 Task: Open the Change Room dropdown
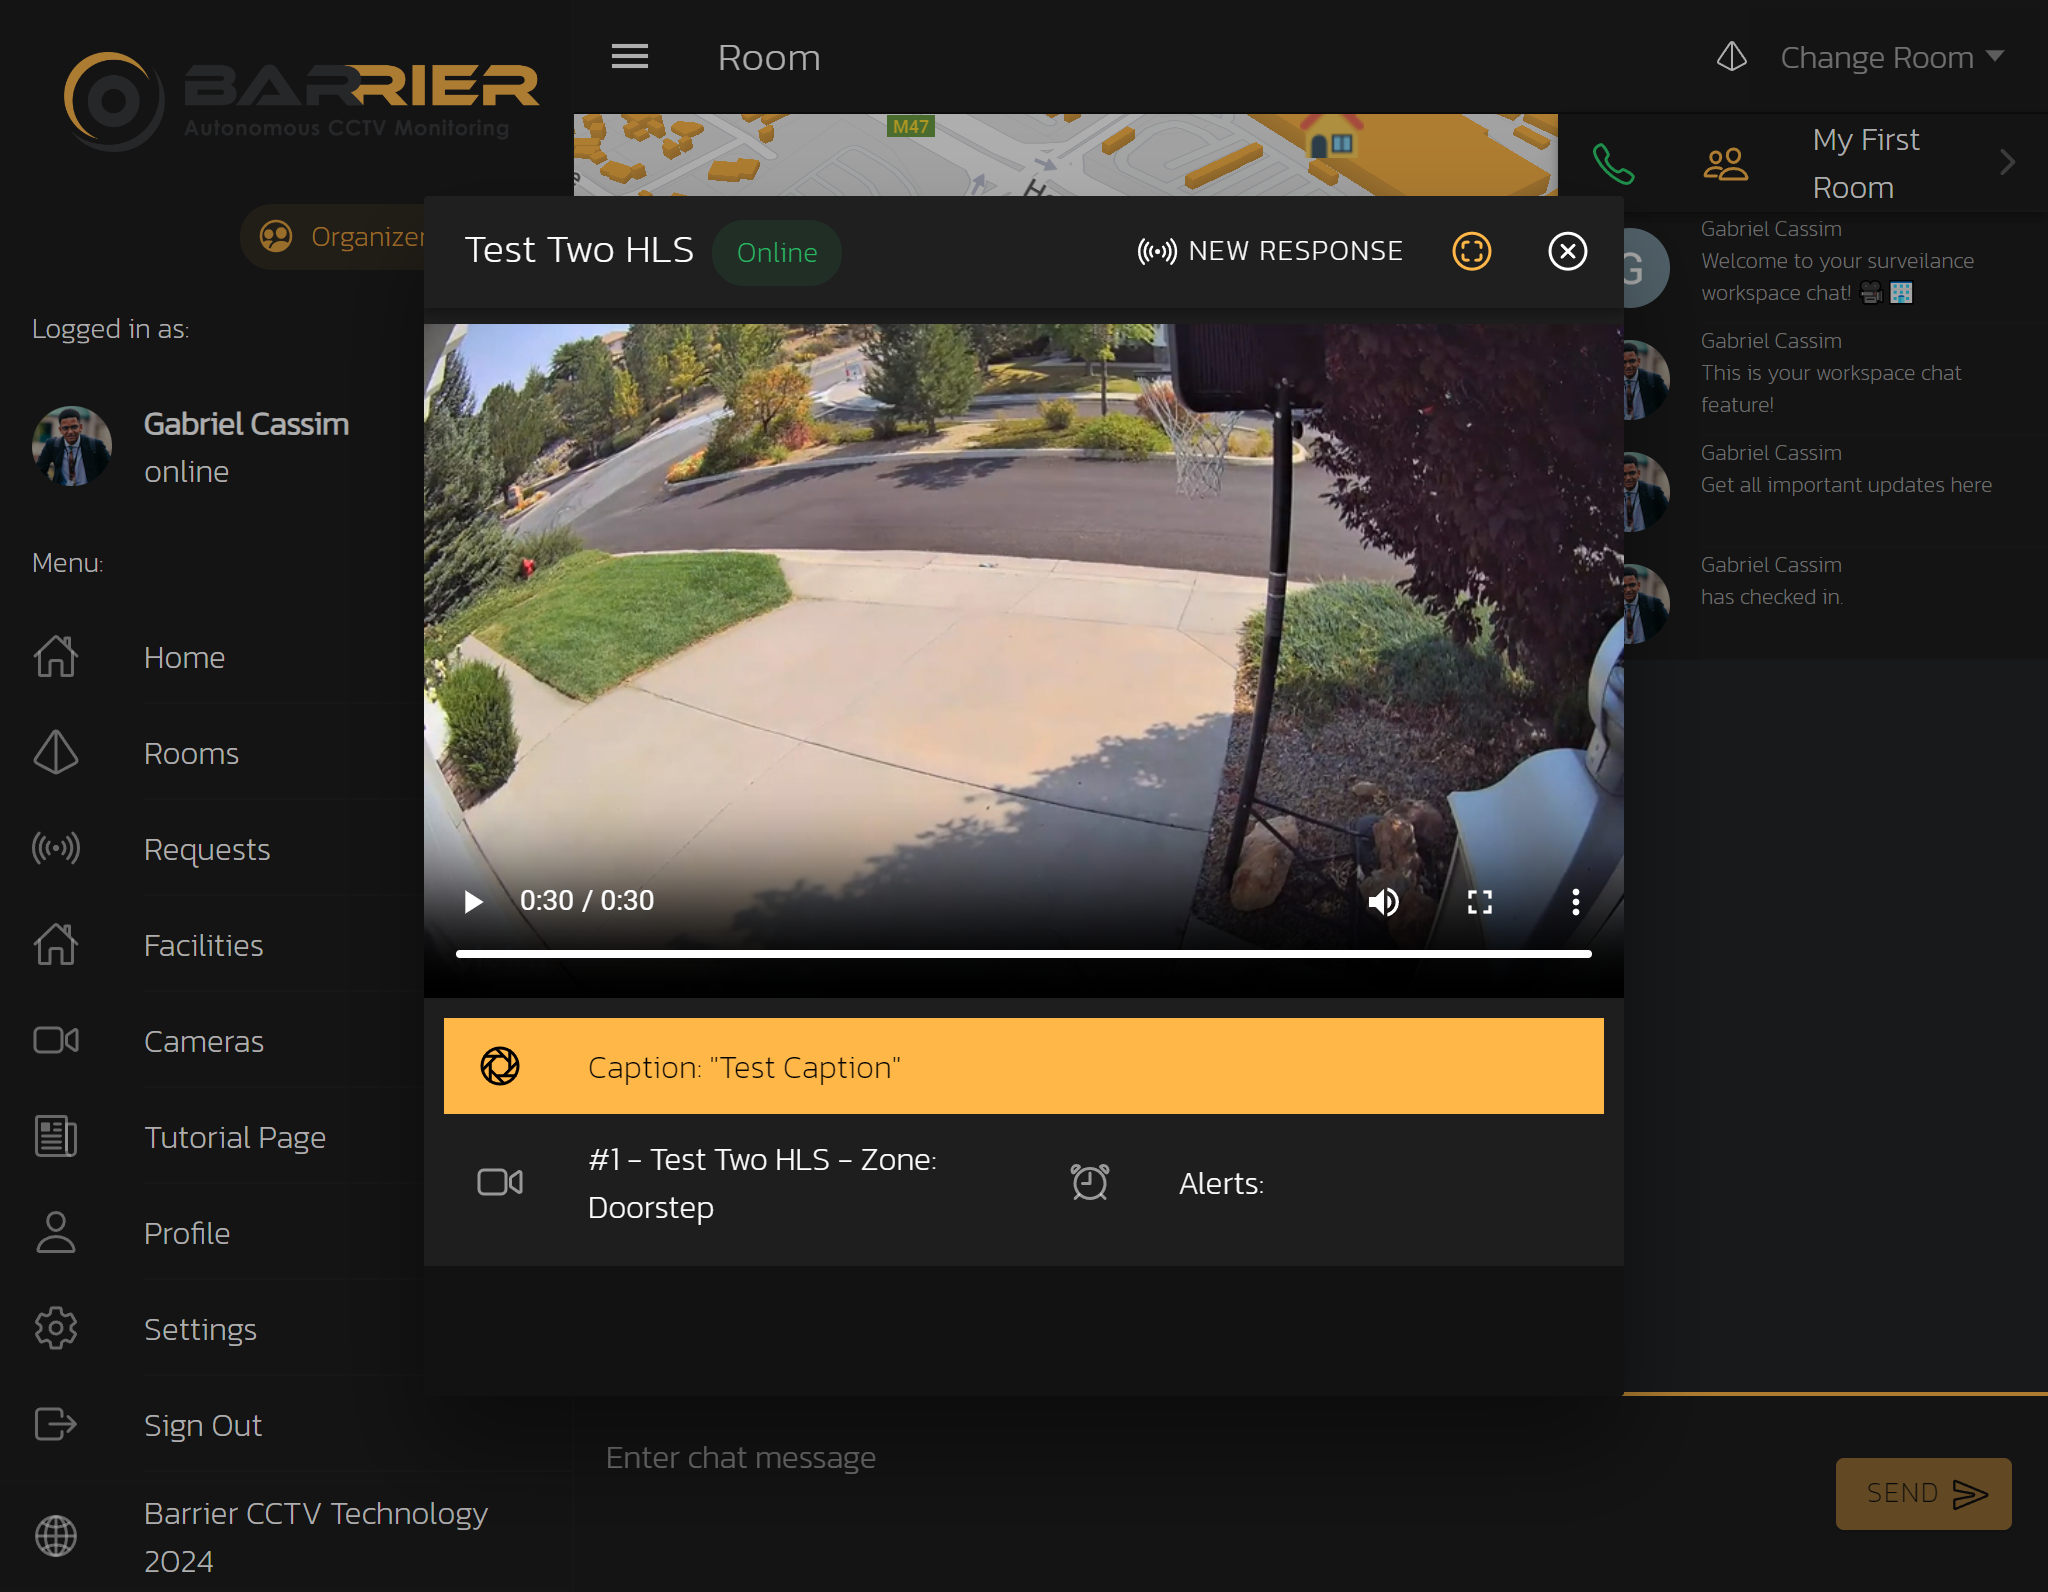(1875, 57)
